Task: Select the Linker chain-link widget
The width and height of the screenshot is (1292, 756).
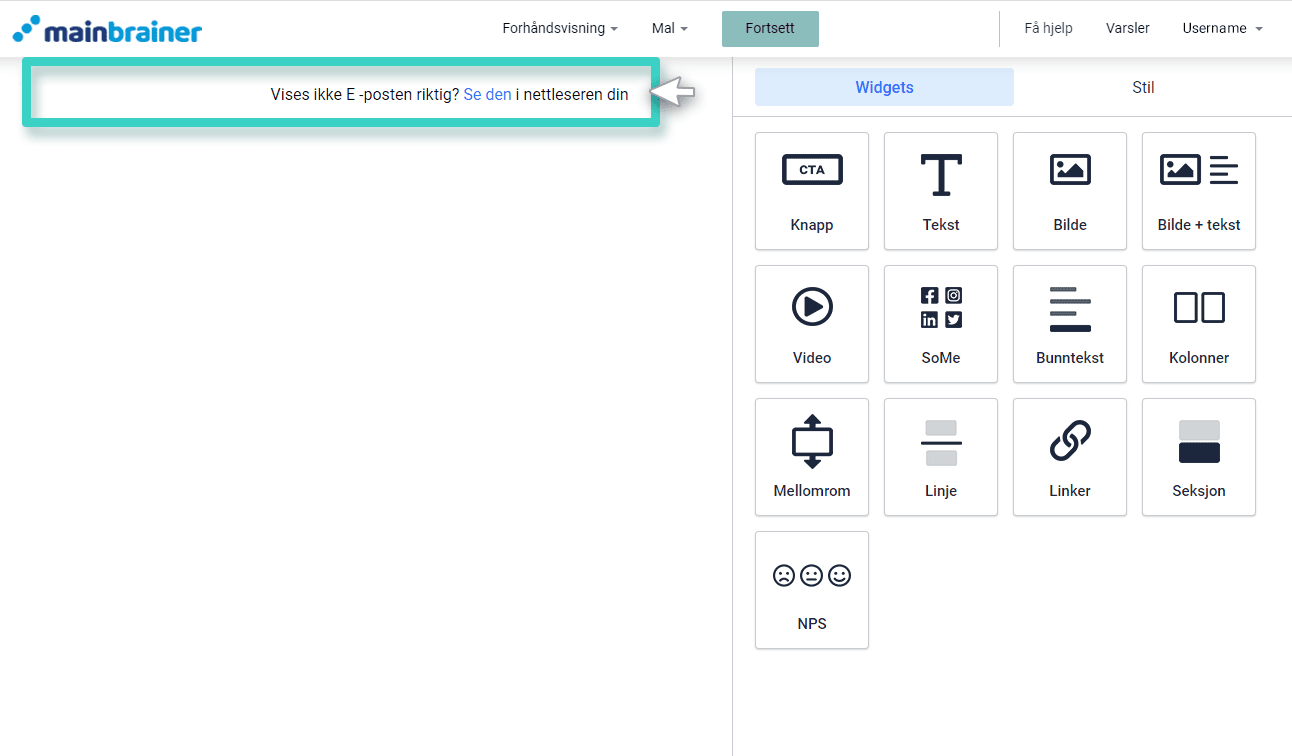Action: point(1069,457)
